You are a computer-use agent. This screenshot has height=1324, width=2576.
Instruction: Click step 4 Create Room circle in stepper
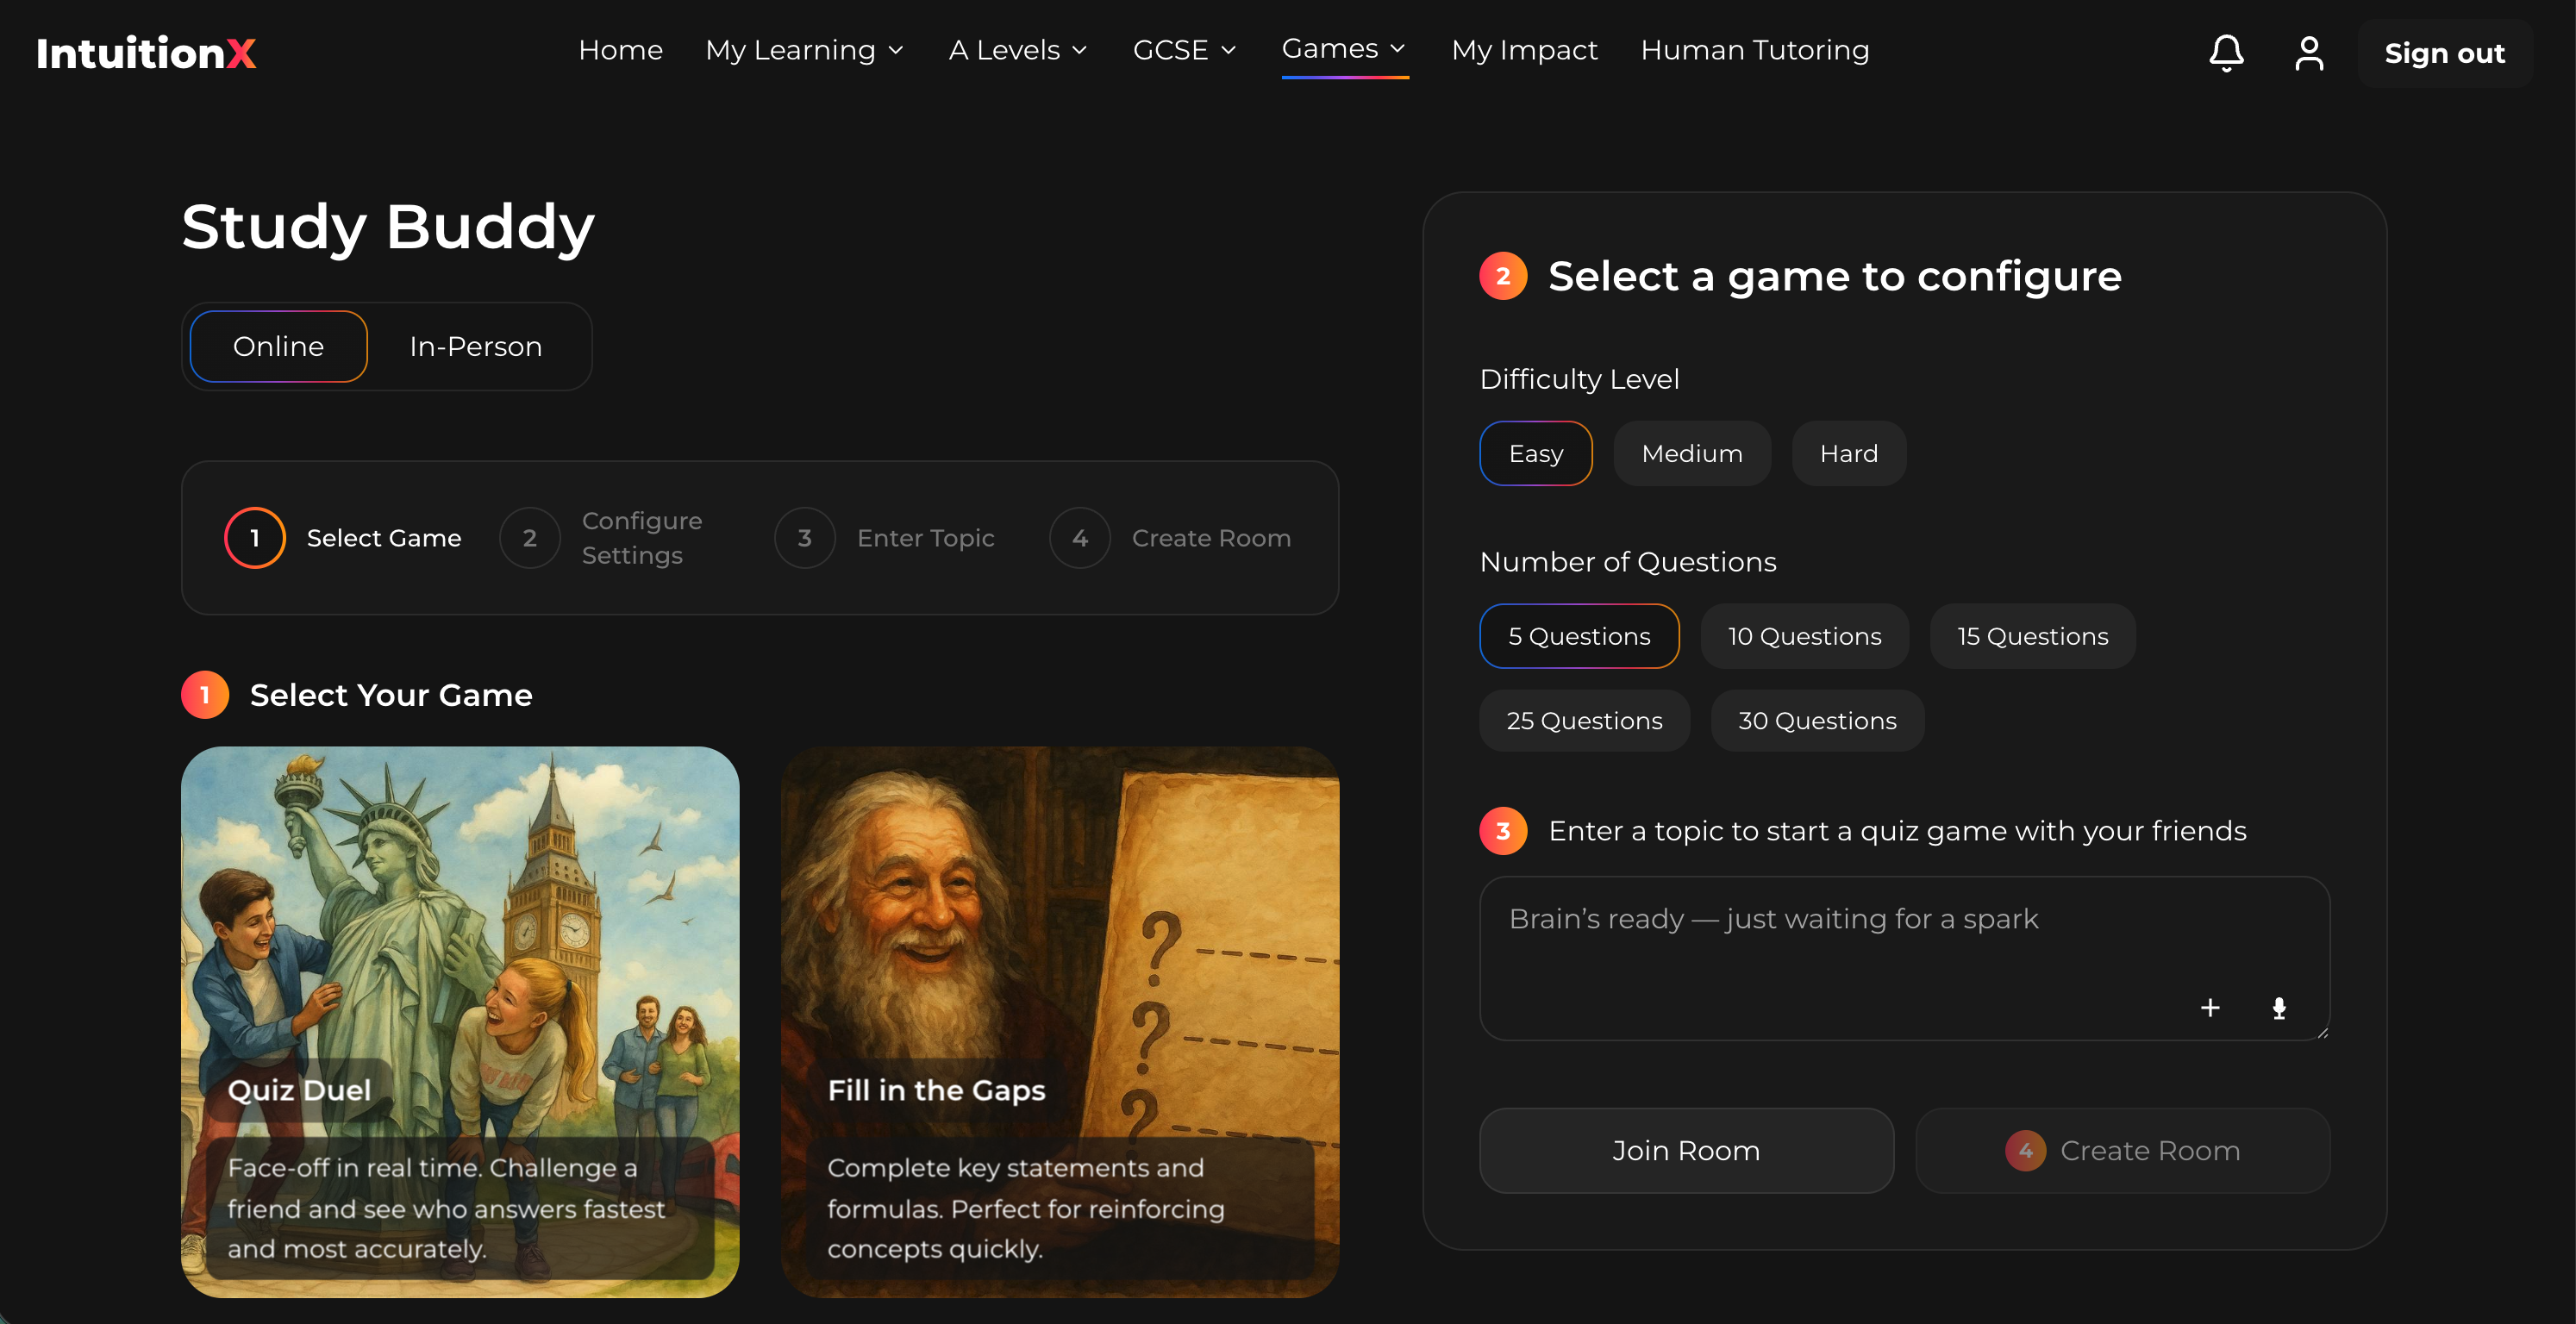(x=1079, y=538)
